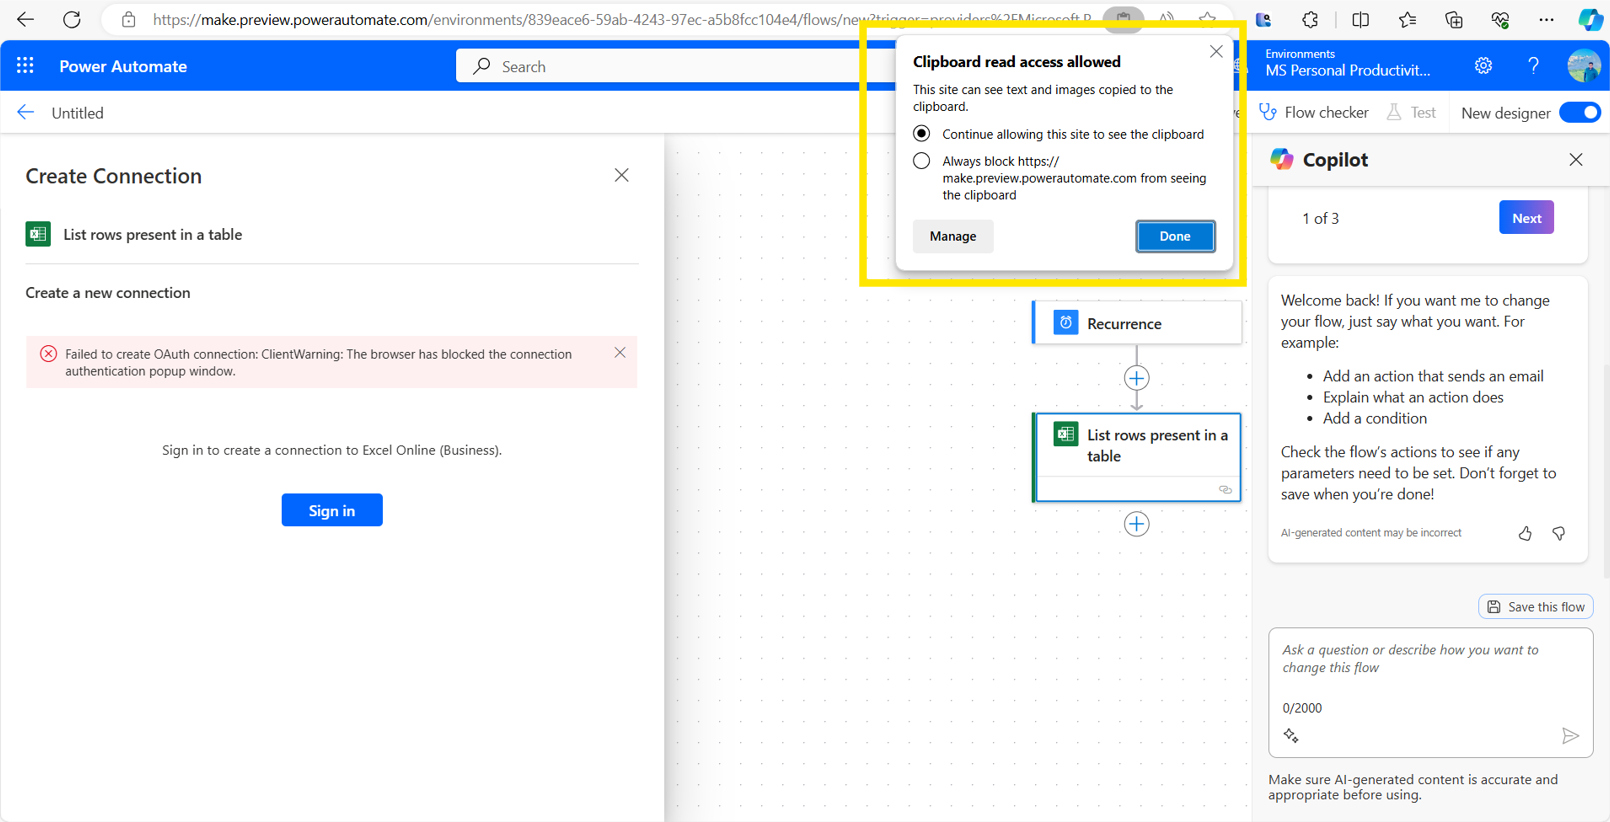Viewport: 1610px width, 822px height.
Task: Open the Flow checker
Action: 1314,113
